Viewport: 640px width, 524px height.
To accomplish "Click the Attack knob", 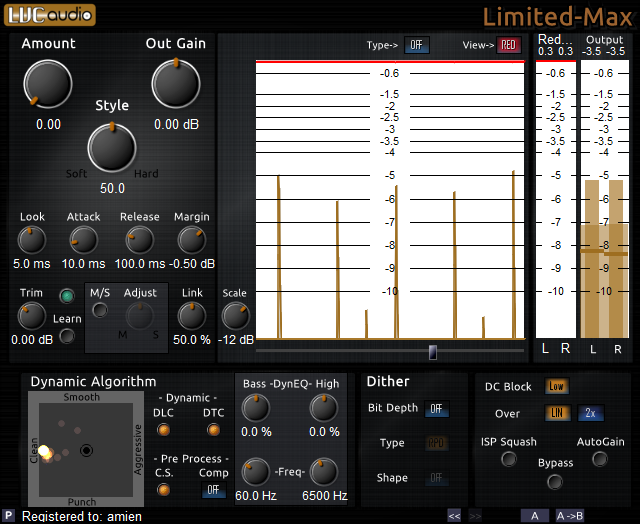I will coord(83,240).
